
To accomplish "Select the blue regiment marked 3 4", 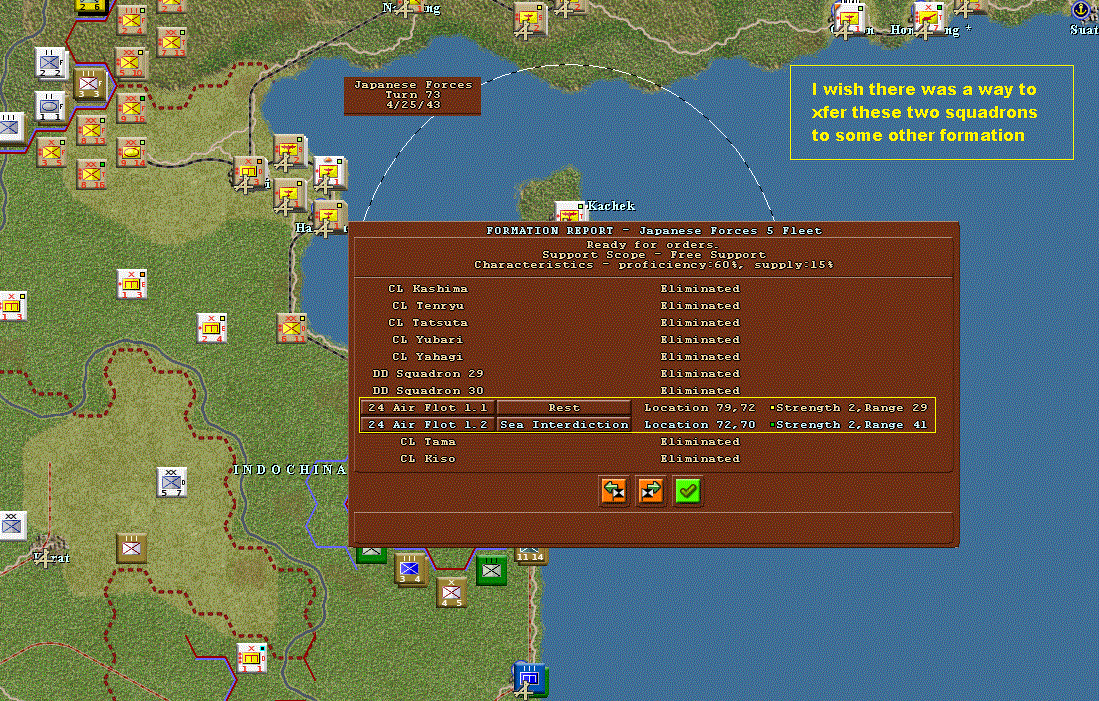I will click(410, 569).
